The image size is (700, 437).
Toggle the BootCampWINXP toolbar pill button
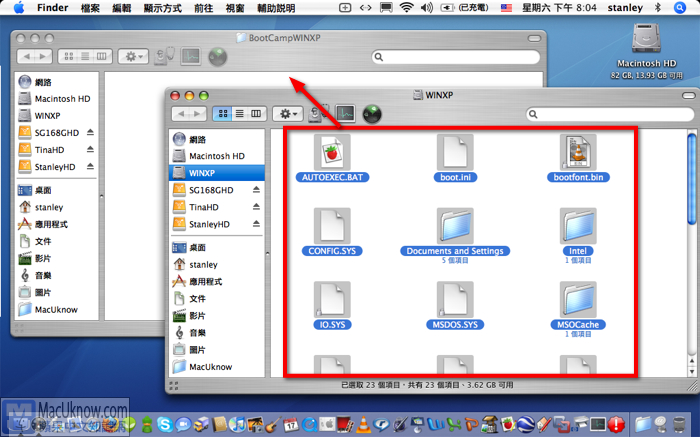pyautogui.click(x=534, y=38)
